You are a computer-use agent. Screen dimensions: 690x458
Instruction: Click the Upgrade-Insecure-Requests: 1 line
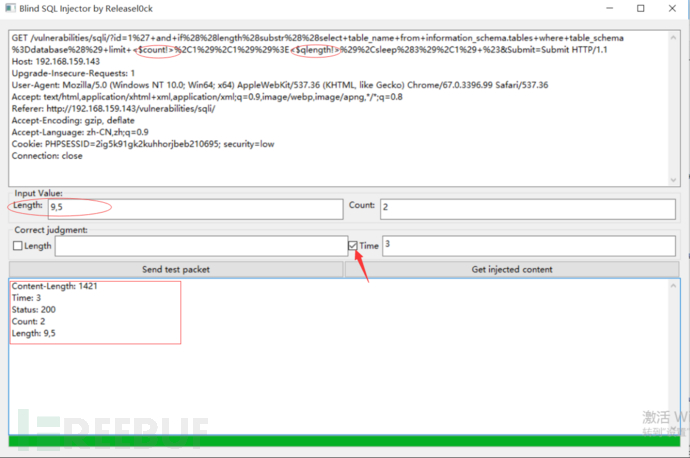73,73
